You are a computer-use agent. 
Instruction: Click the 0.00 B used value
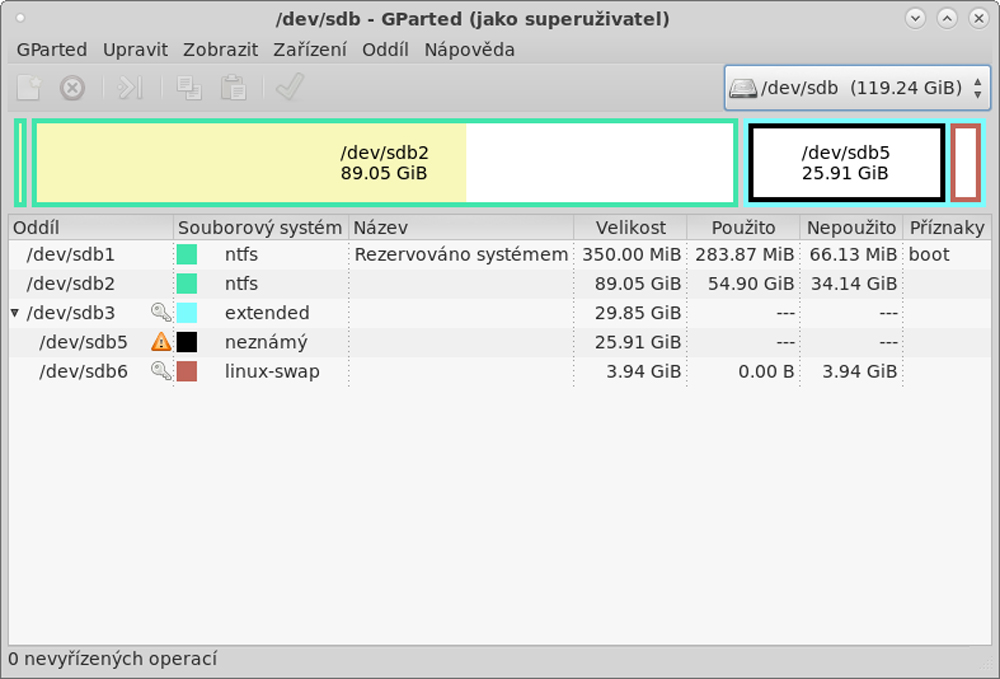click(766, 372)
